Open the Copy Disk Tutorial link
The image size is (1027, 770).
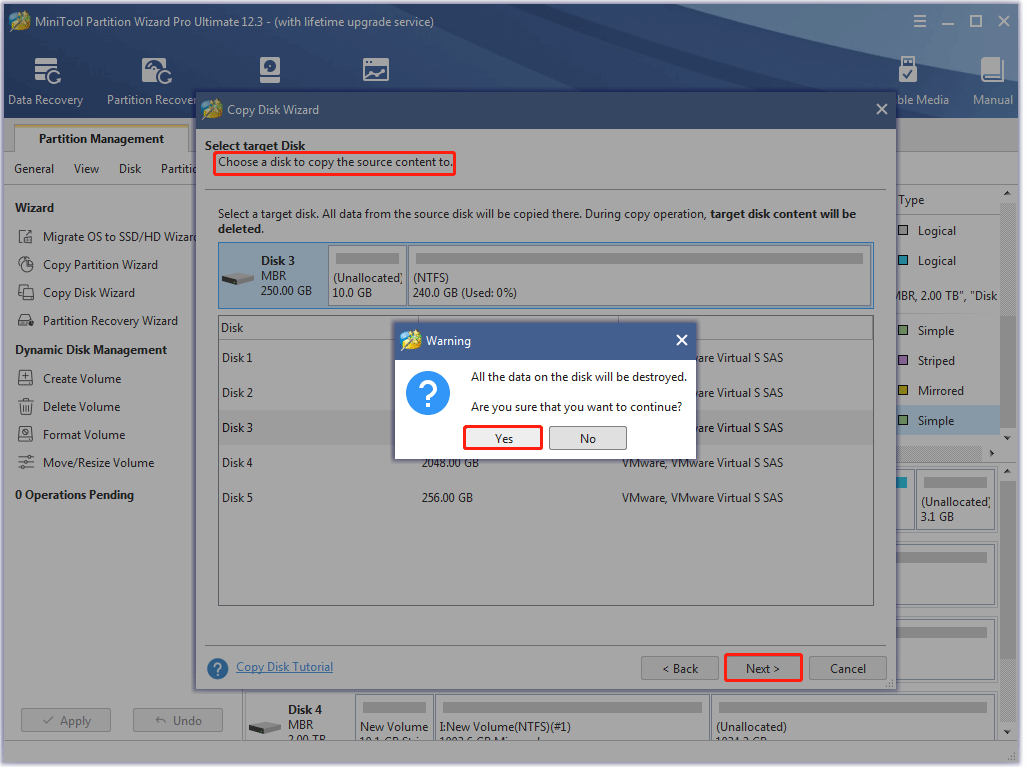click(286, 669)
